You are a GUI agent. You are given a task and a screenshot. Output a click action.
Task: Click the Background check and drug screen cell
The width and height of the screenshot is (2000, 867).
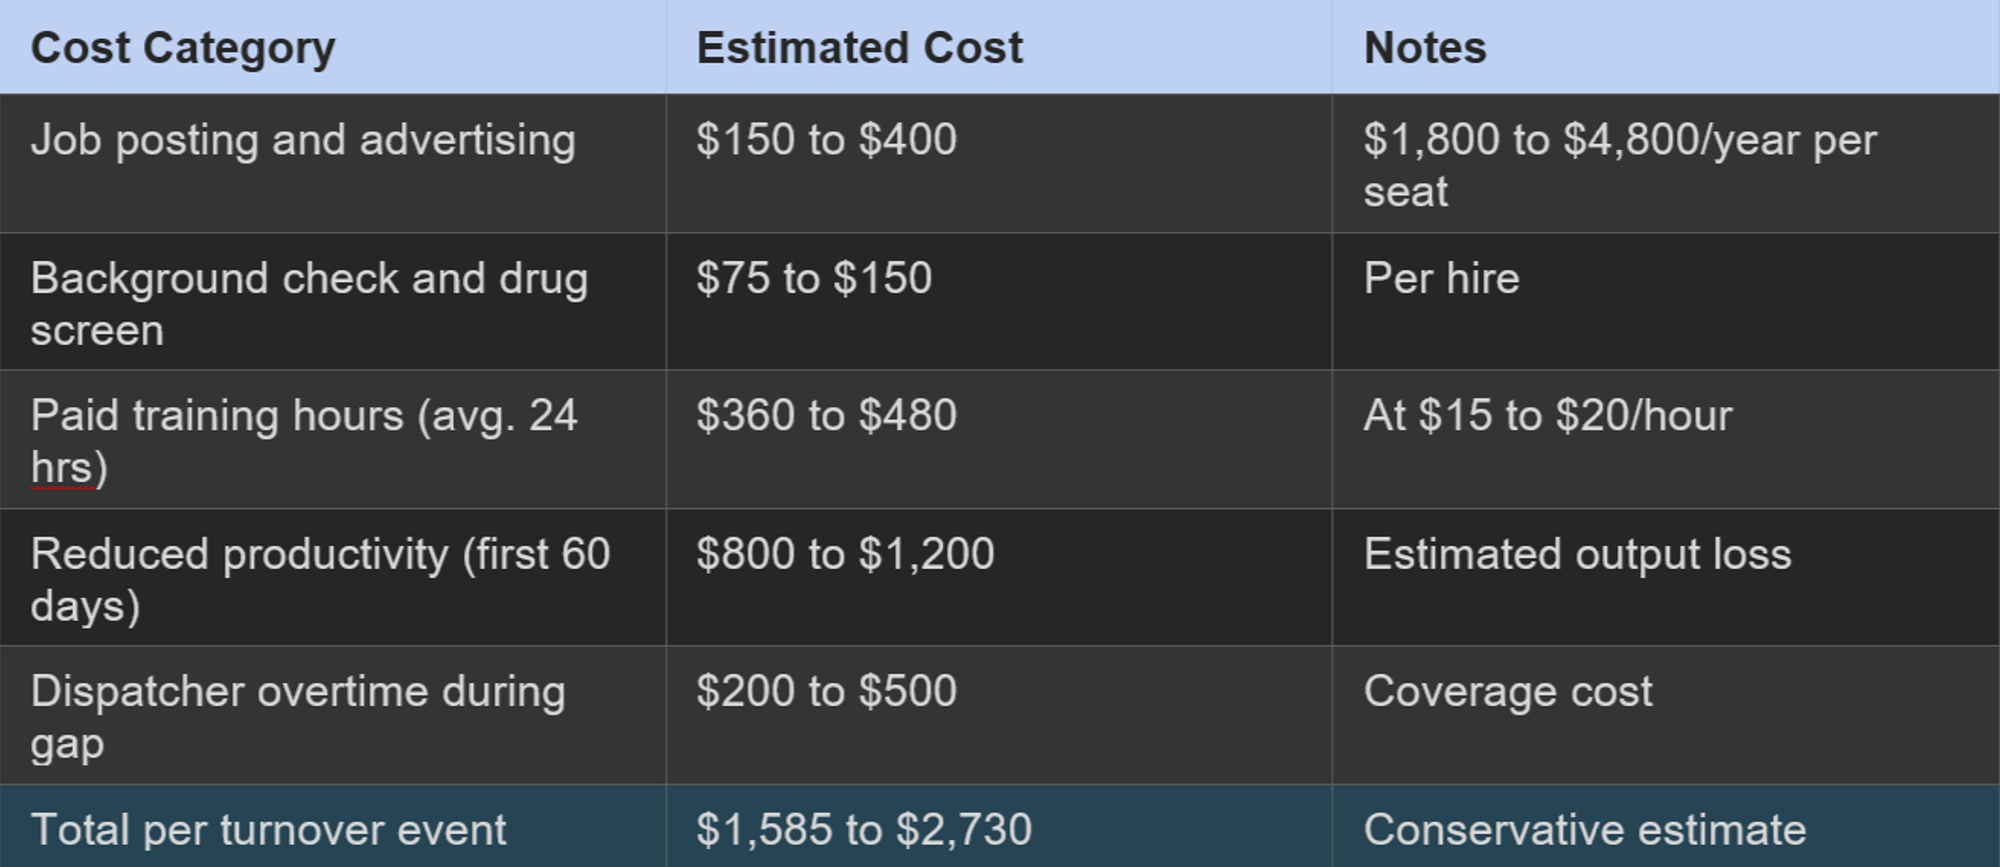coord(309,303)
